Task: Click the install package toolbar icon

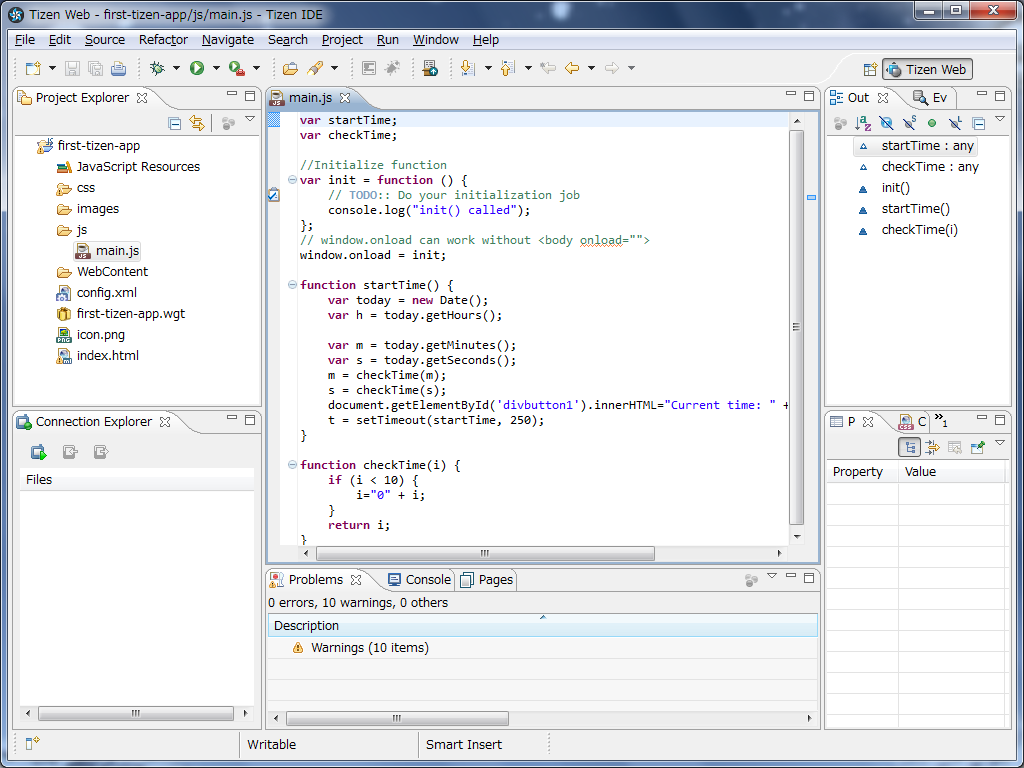Action: tap(430, 68)
